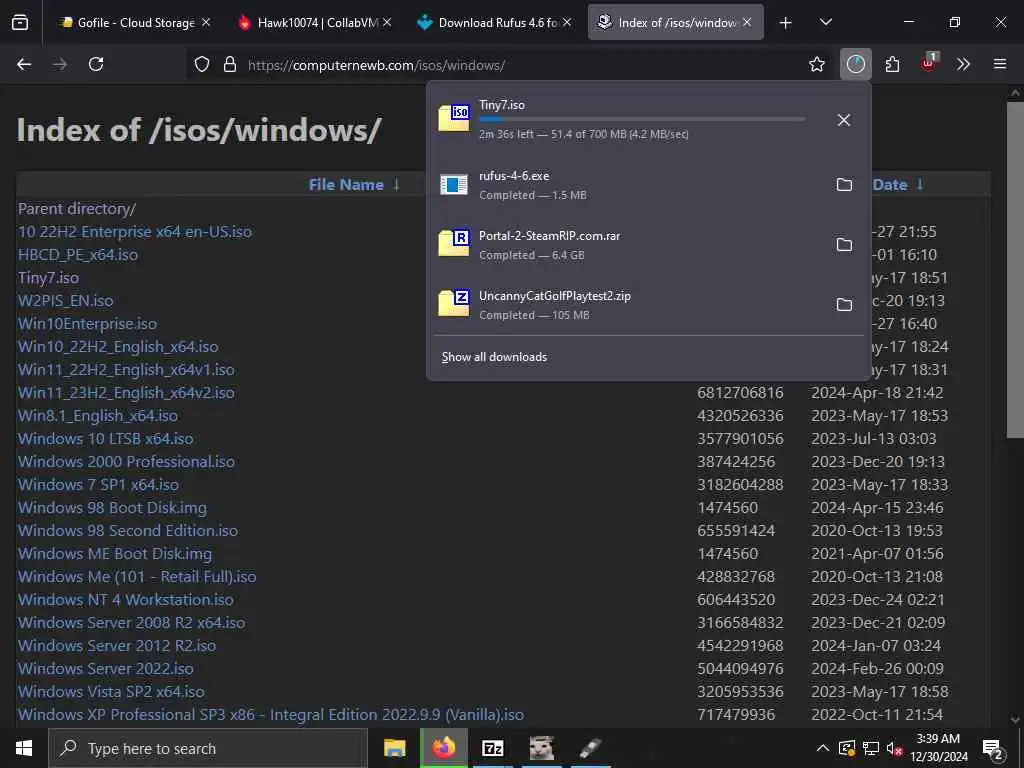
Task: Open Rufus USB icon in taskbar
Action: point(590,748)
